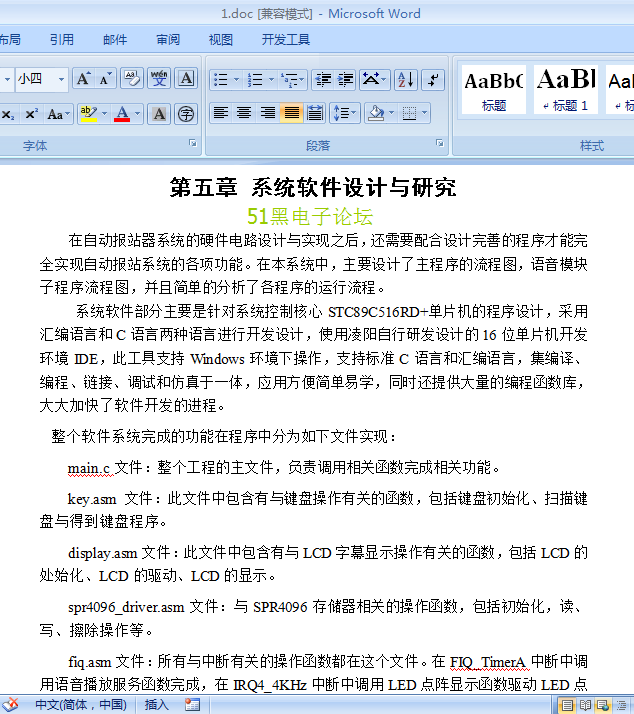Switch to the 引用 ribbon tab
The image size is (634, 714).
coord(62,40)
